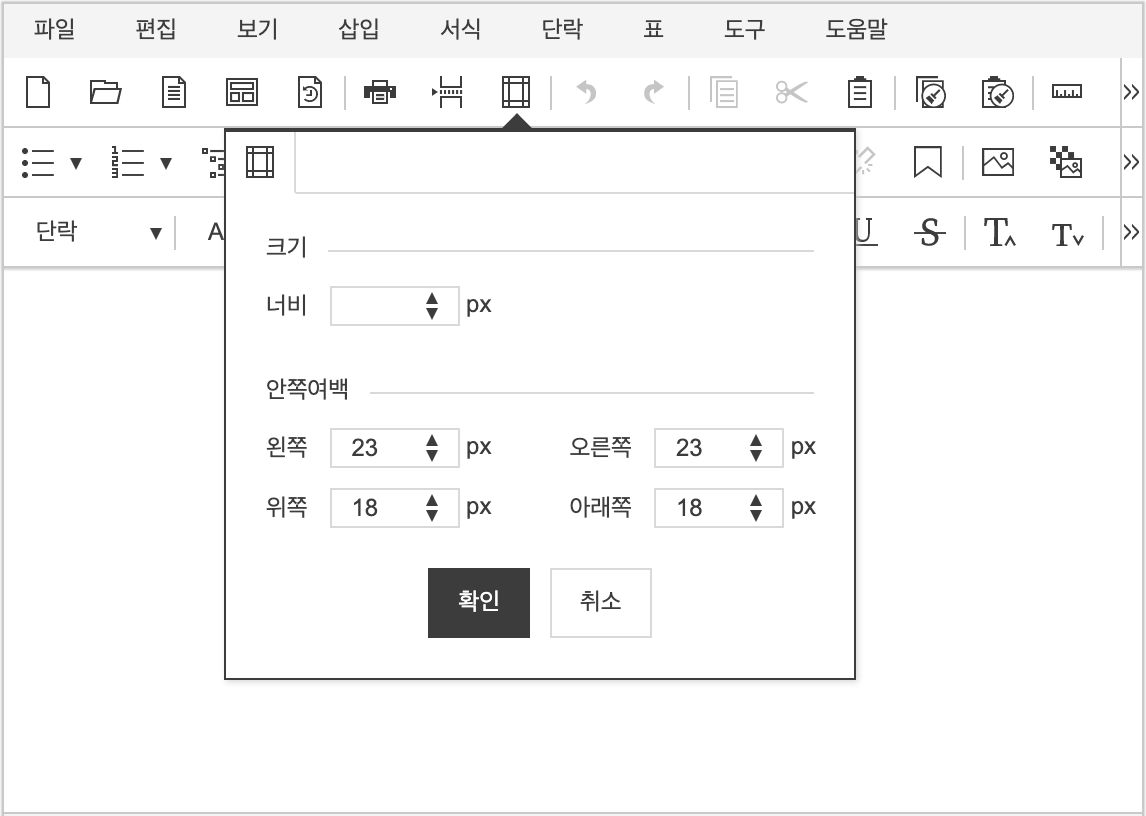Insert a page break using the toolbar icon
The width and height of the screenshot is (1146, 816).
point(448,93)
